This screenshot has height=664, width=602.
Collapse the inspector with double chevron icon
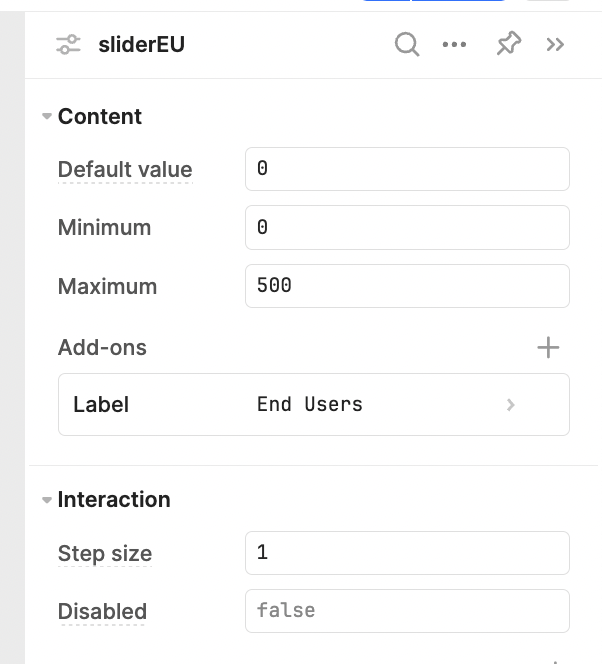coord(555,44)
